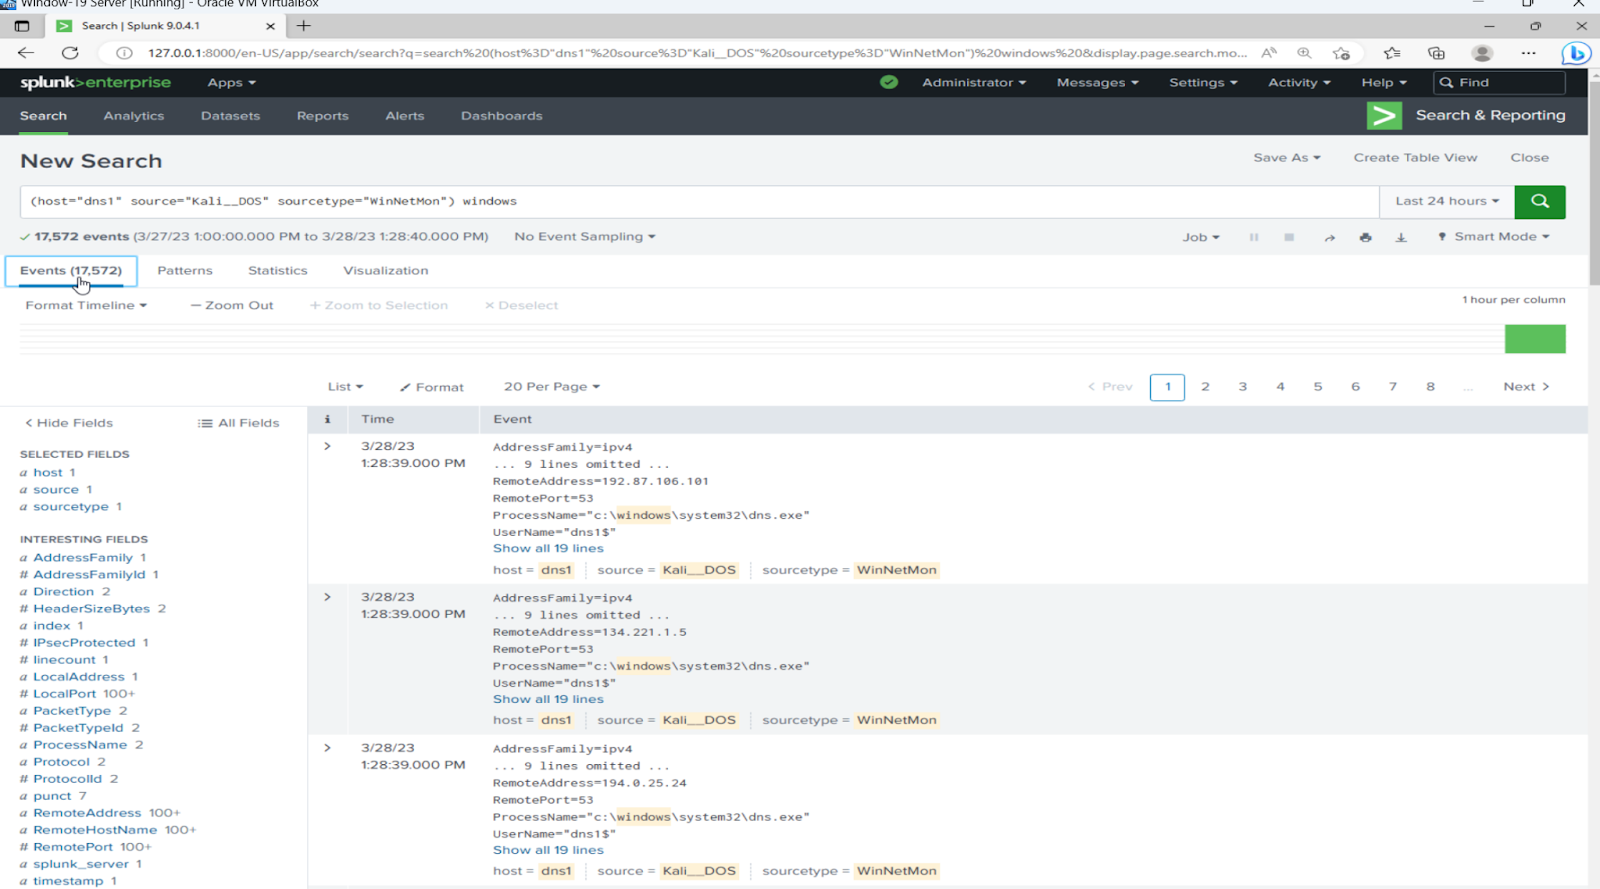This screenshot has height=889, width=1600.
Task: Click Next page of results
Action: (x=1526, y=387)
